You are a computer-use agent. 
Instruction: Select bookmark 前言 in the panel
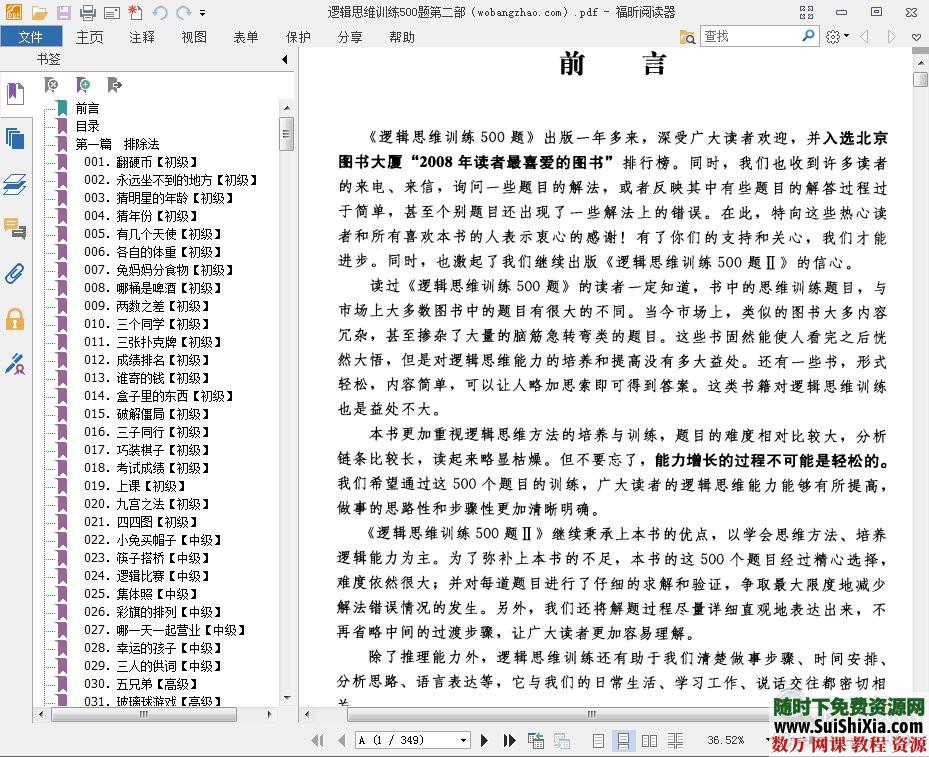coord(86,107)
